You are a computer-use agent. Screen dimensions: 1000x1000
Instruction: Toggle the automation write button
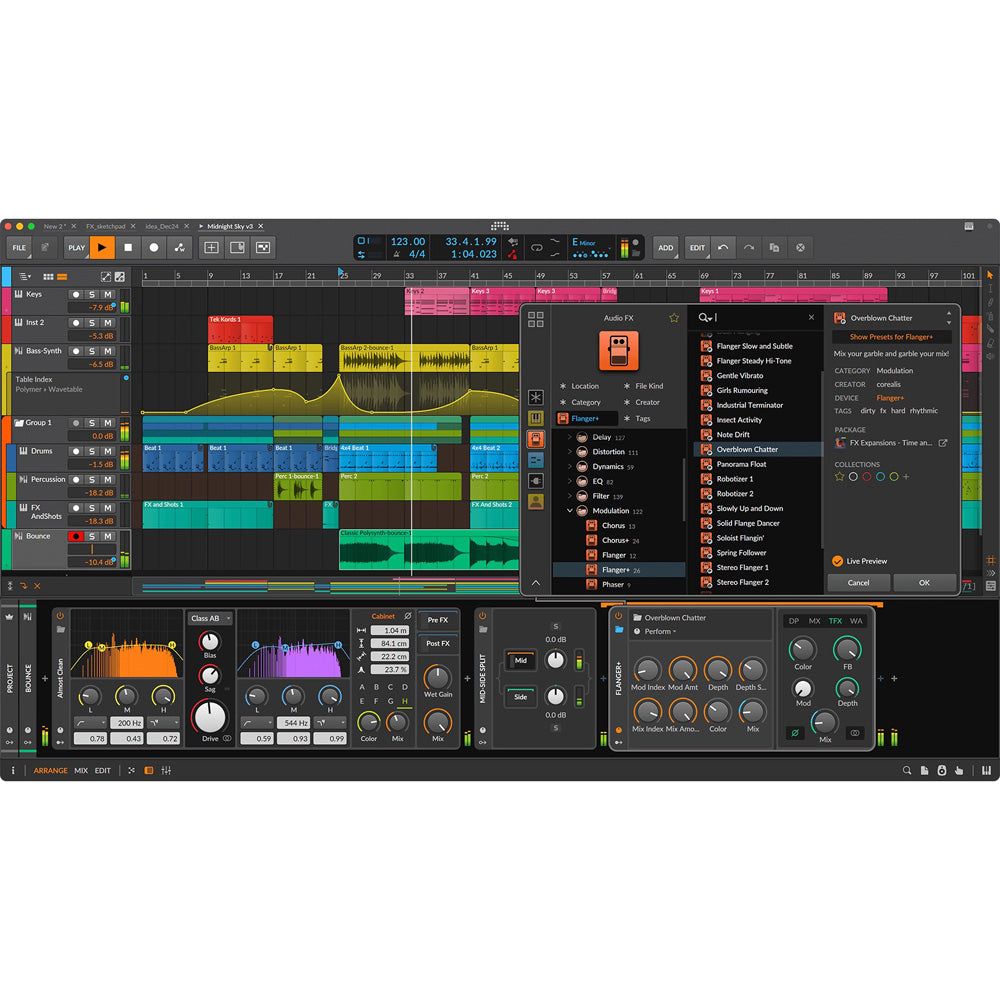[x=180, y=247]
